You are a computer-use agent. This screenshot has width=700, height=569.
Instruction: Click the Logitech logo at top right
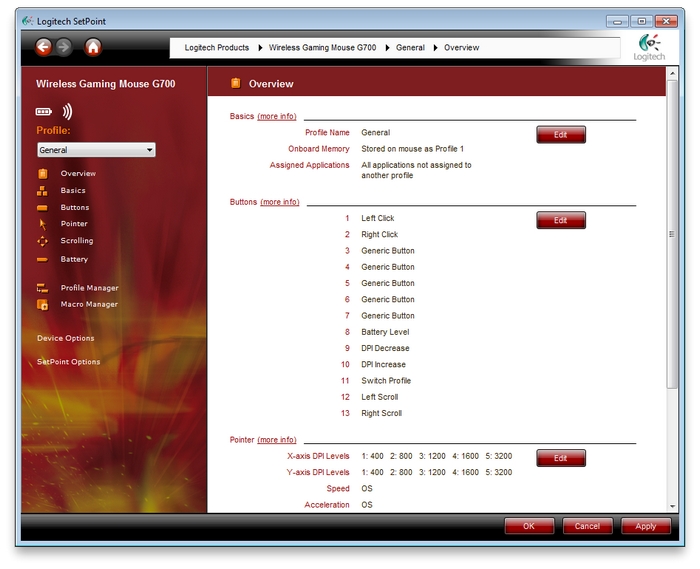(x=649, y=47)
